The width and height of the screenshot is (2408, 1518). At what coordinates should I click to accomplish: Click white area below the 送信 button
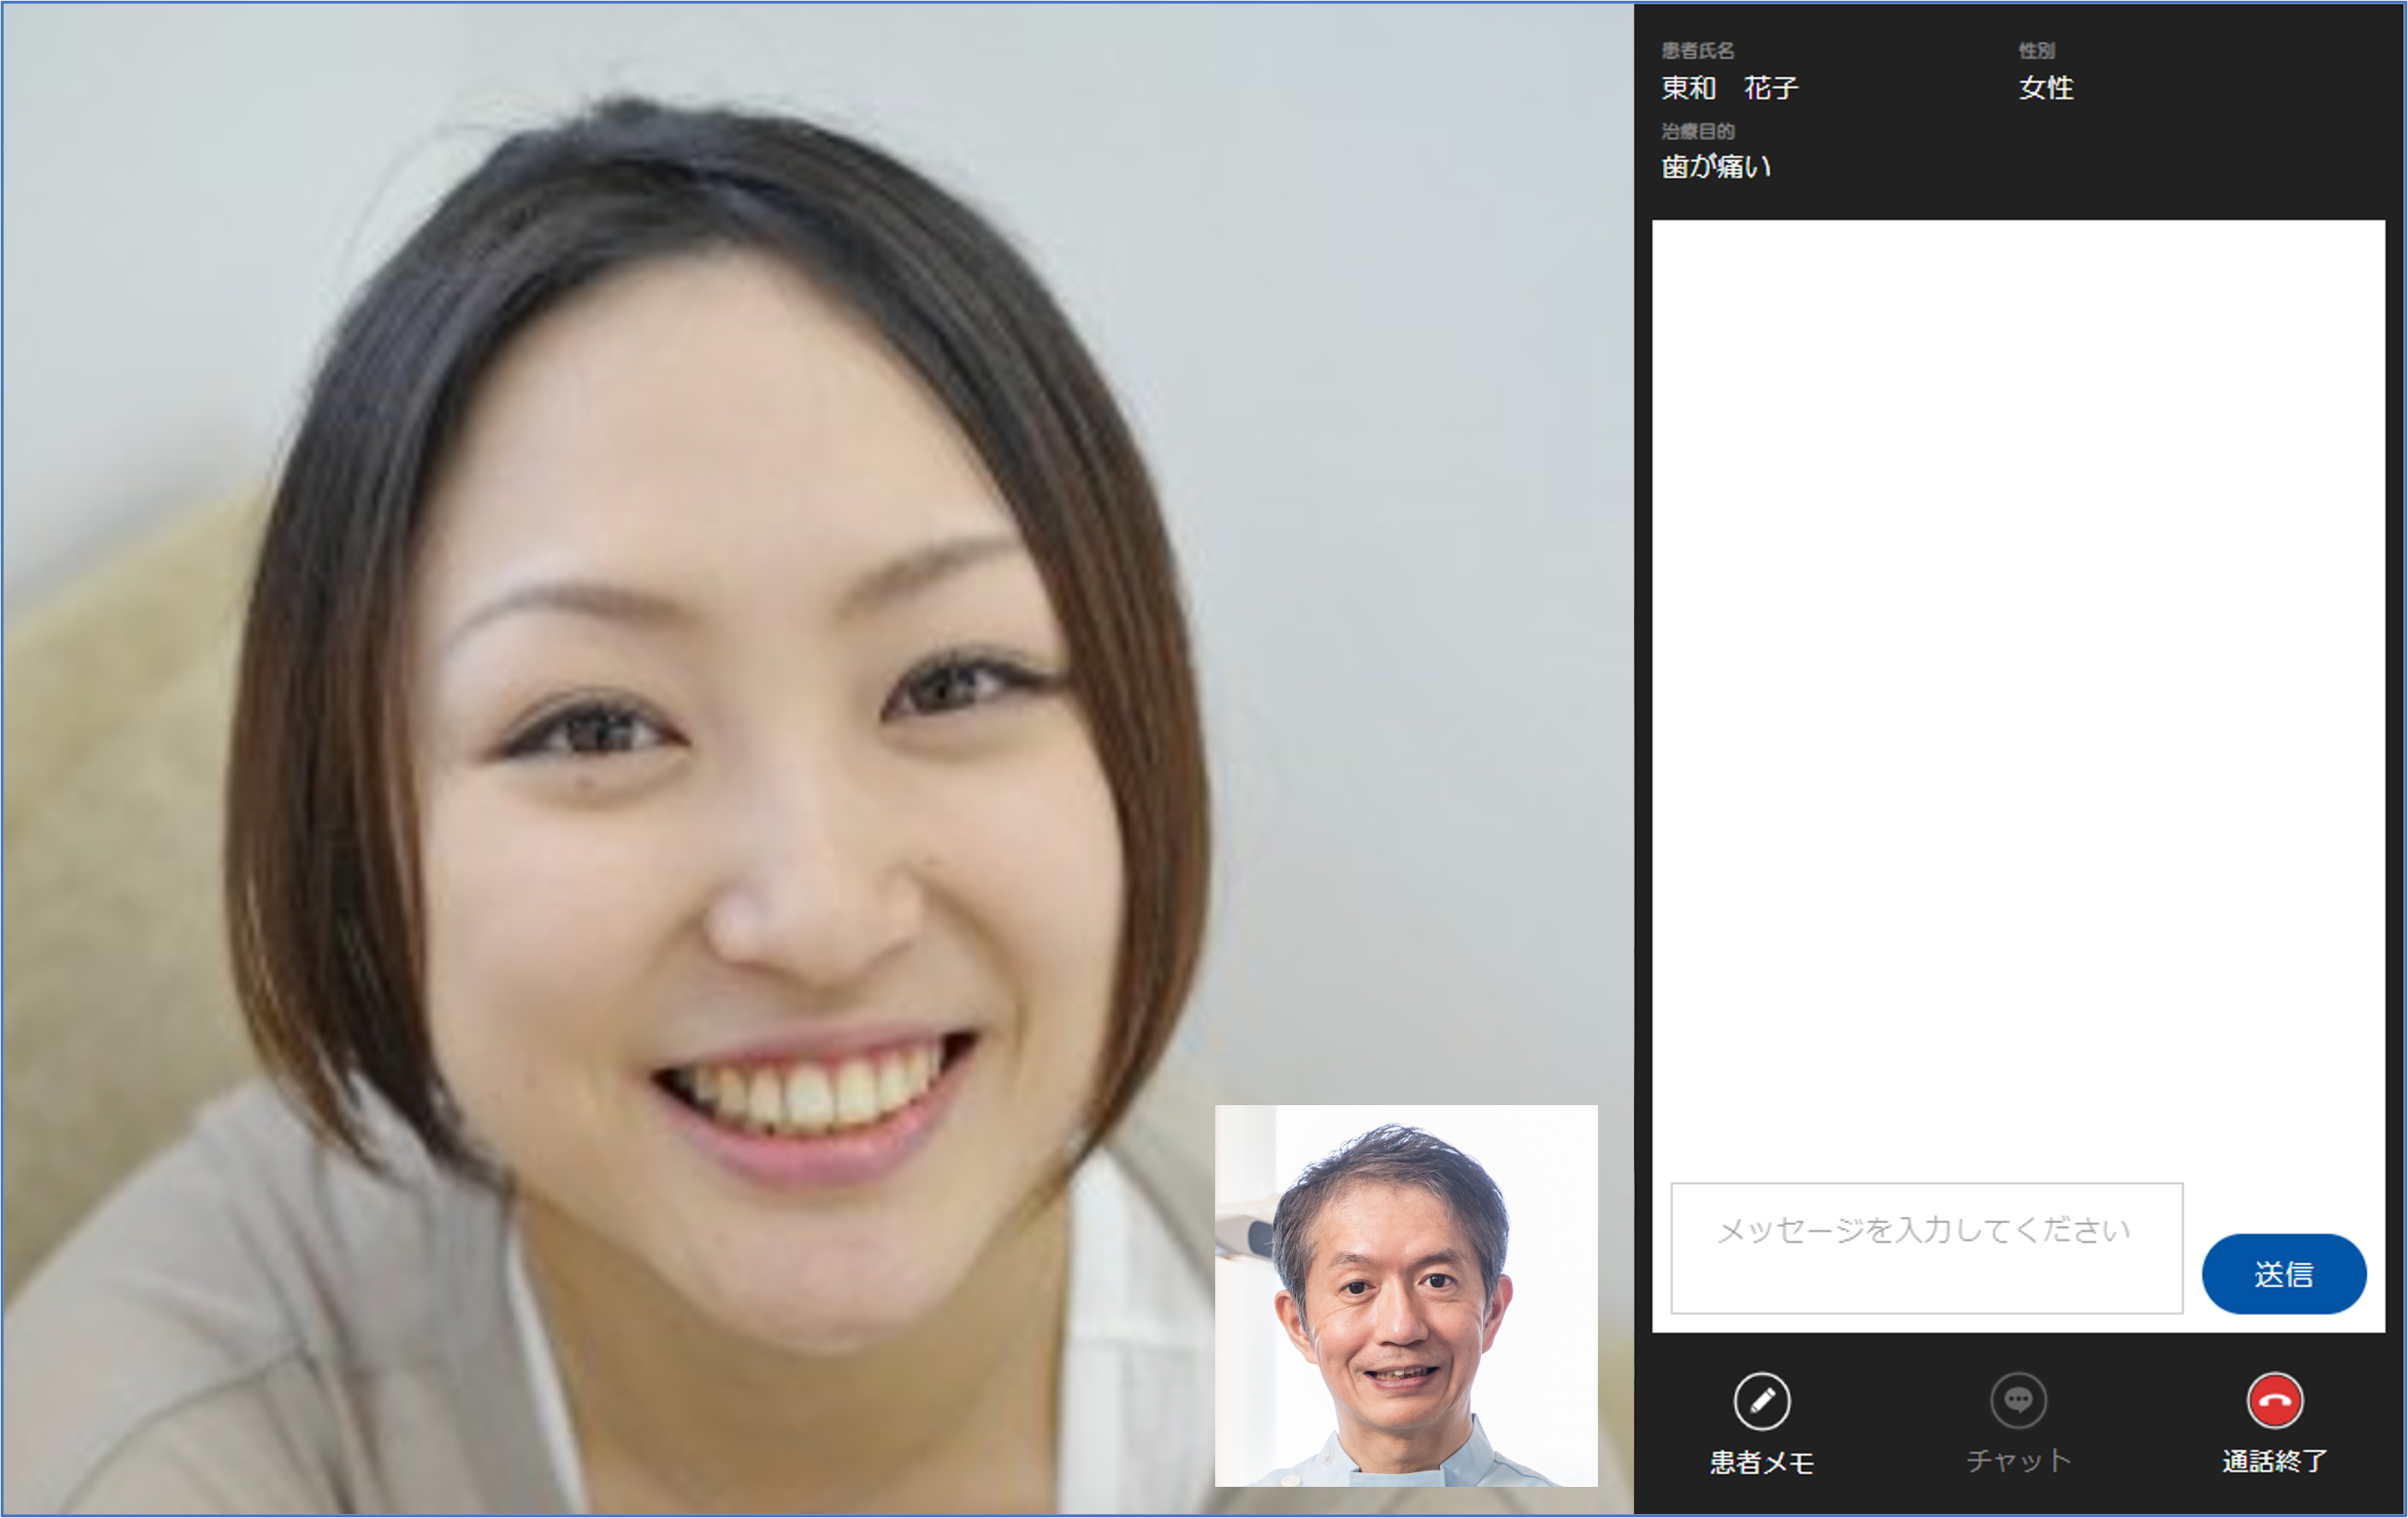point(2284,1323)
